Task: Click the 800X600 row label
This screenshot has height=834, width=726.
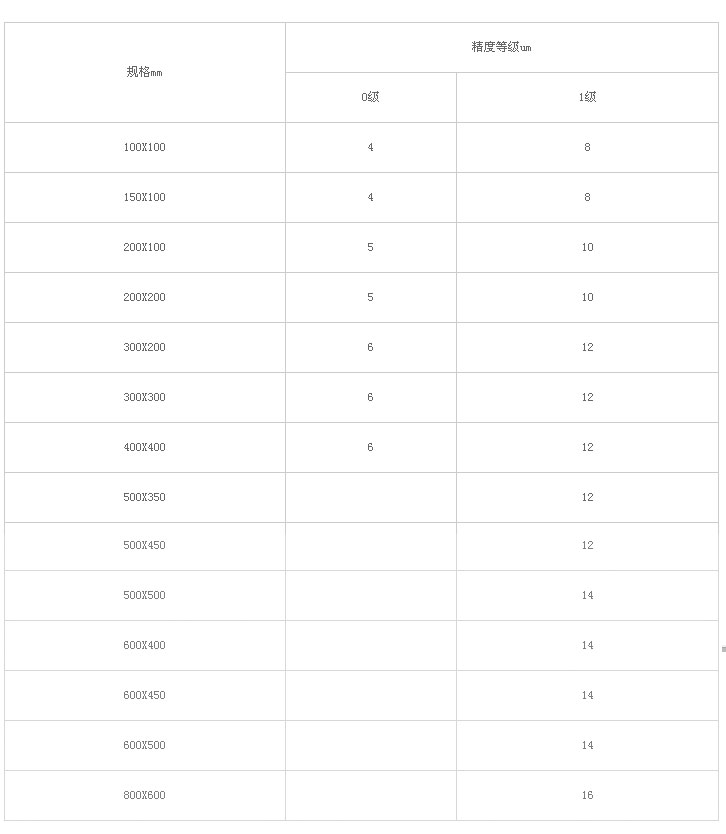Action: click(x=145, y=796)
